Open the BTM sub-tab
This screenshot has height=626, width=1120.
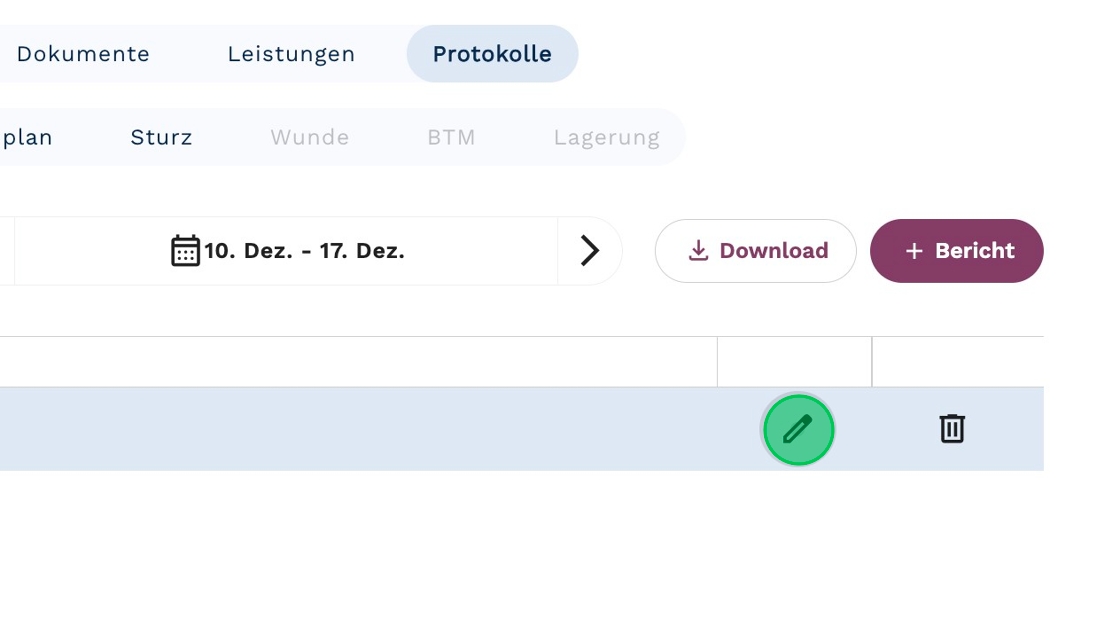(451, 137)
